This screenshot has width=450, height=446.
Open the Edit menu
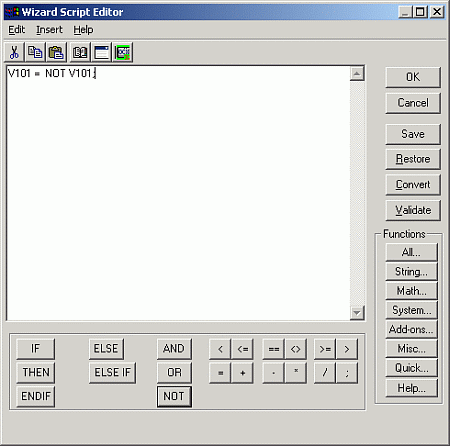[x=17, y=30]
